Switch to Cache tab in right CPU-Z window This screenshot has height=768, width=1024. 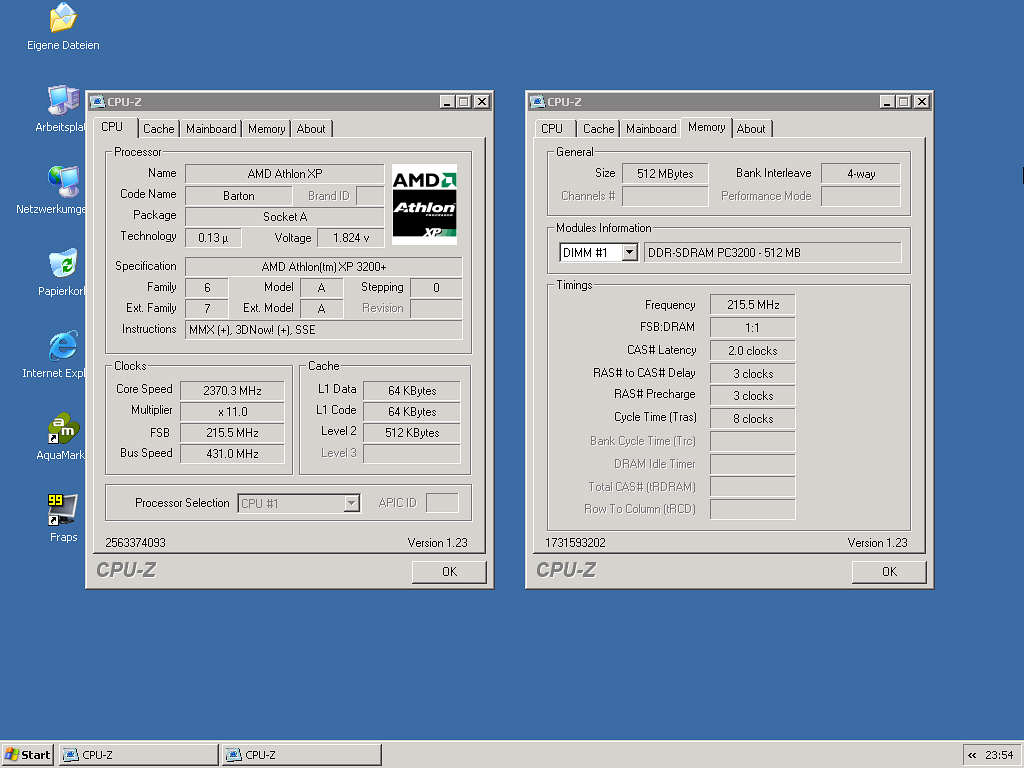point(599,129)
